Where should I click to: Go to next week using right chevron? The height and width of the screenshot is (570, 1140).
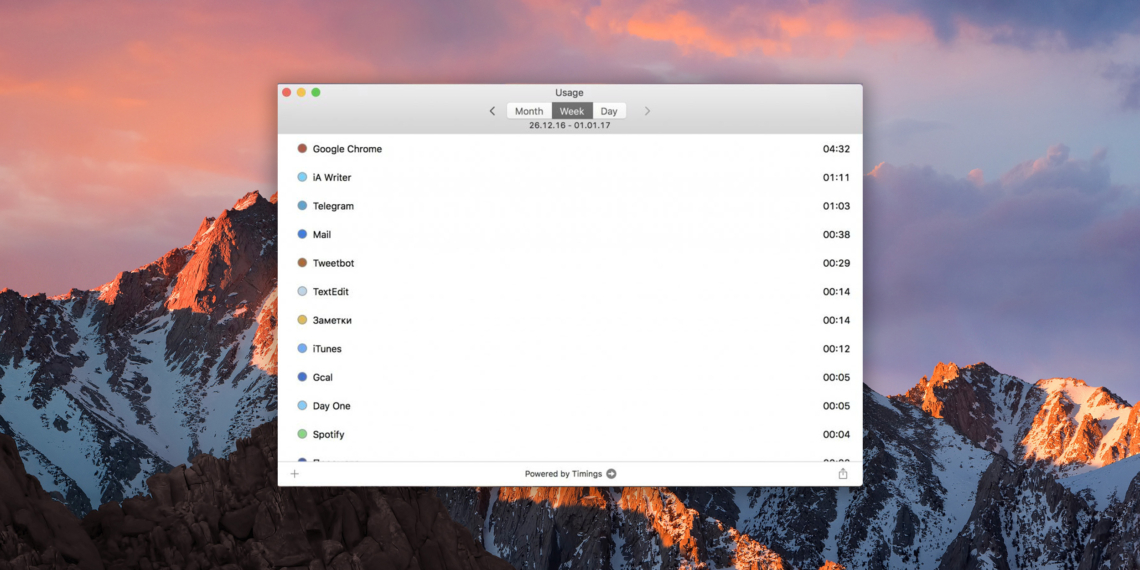click(x=647, y=111)
